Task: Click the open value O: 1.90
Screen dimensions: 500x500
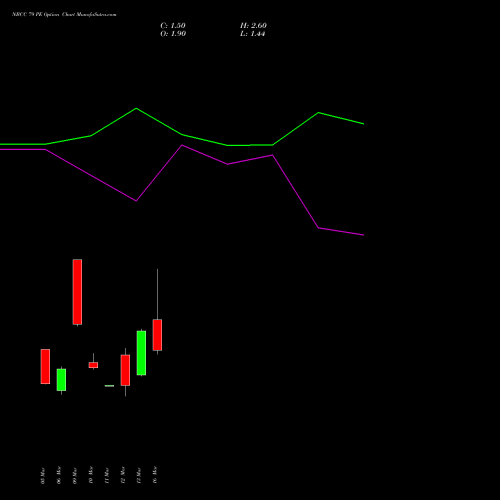Action: [173, 34]
